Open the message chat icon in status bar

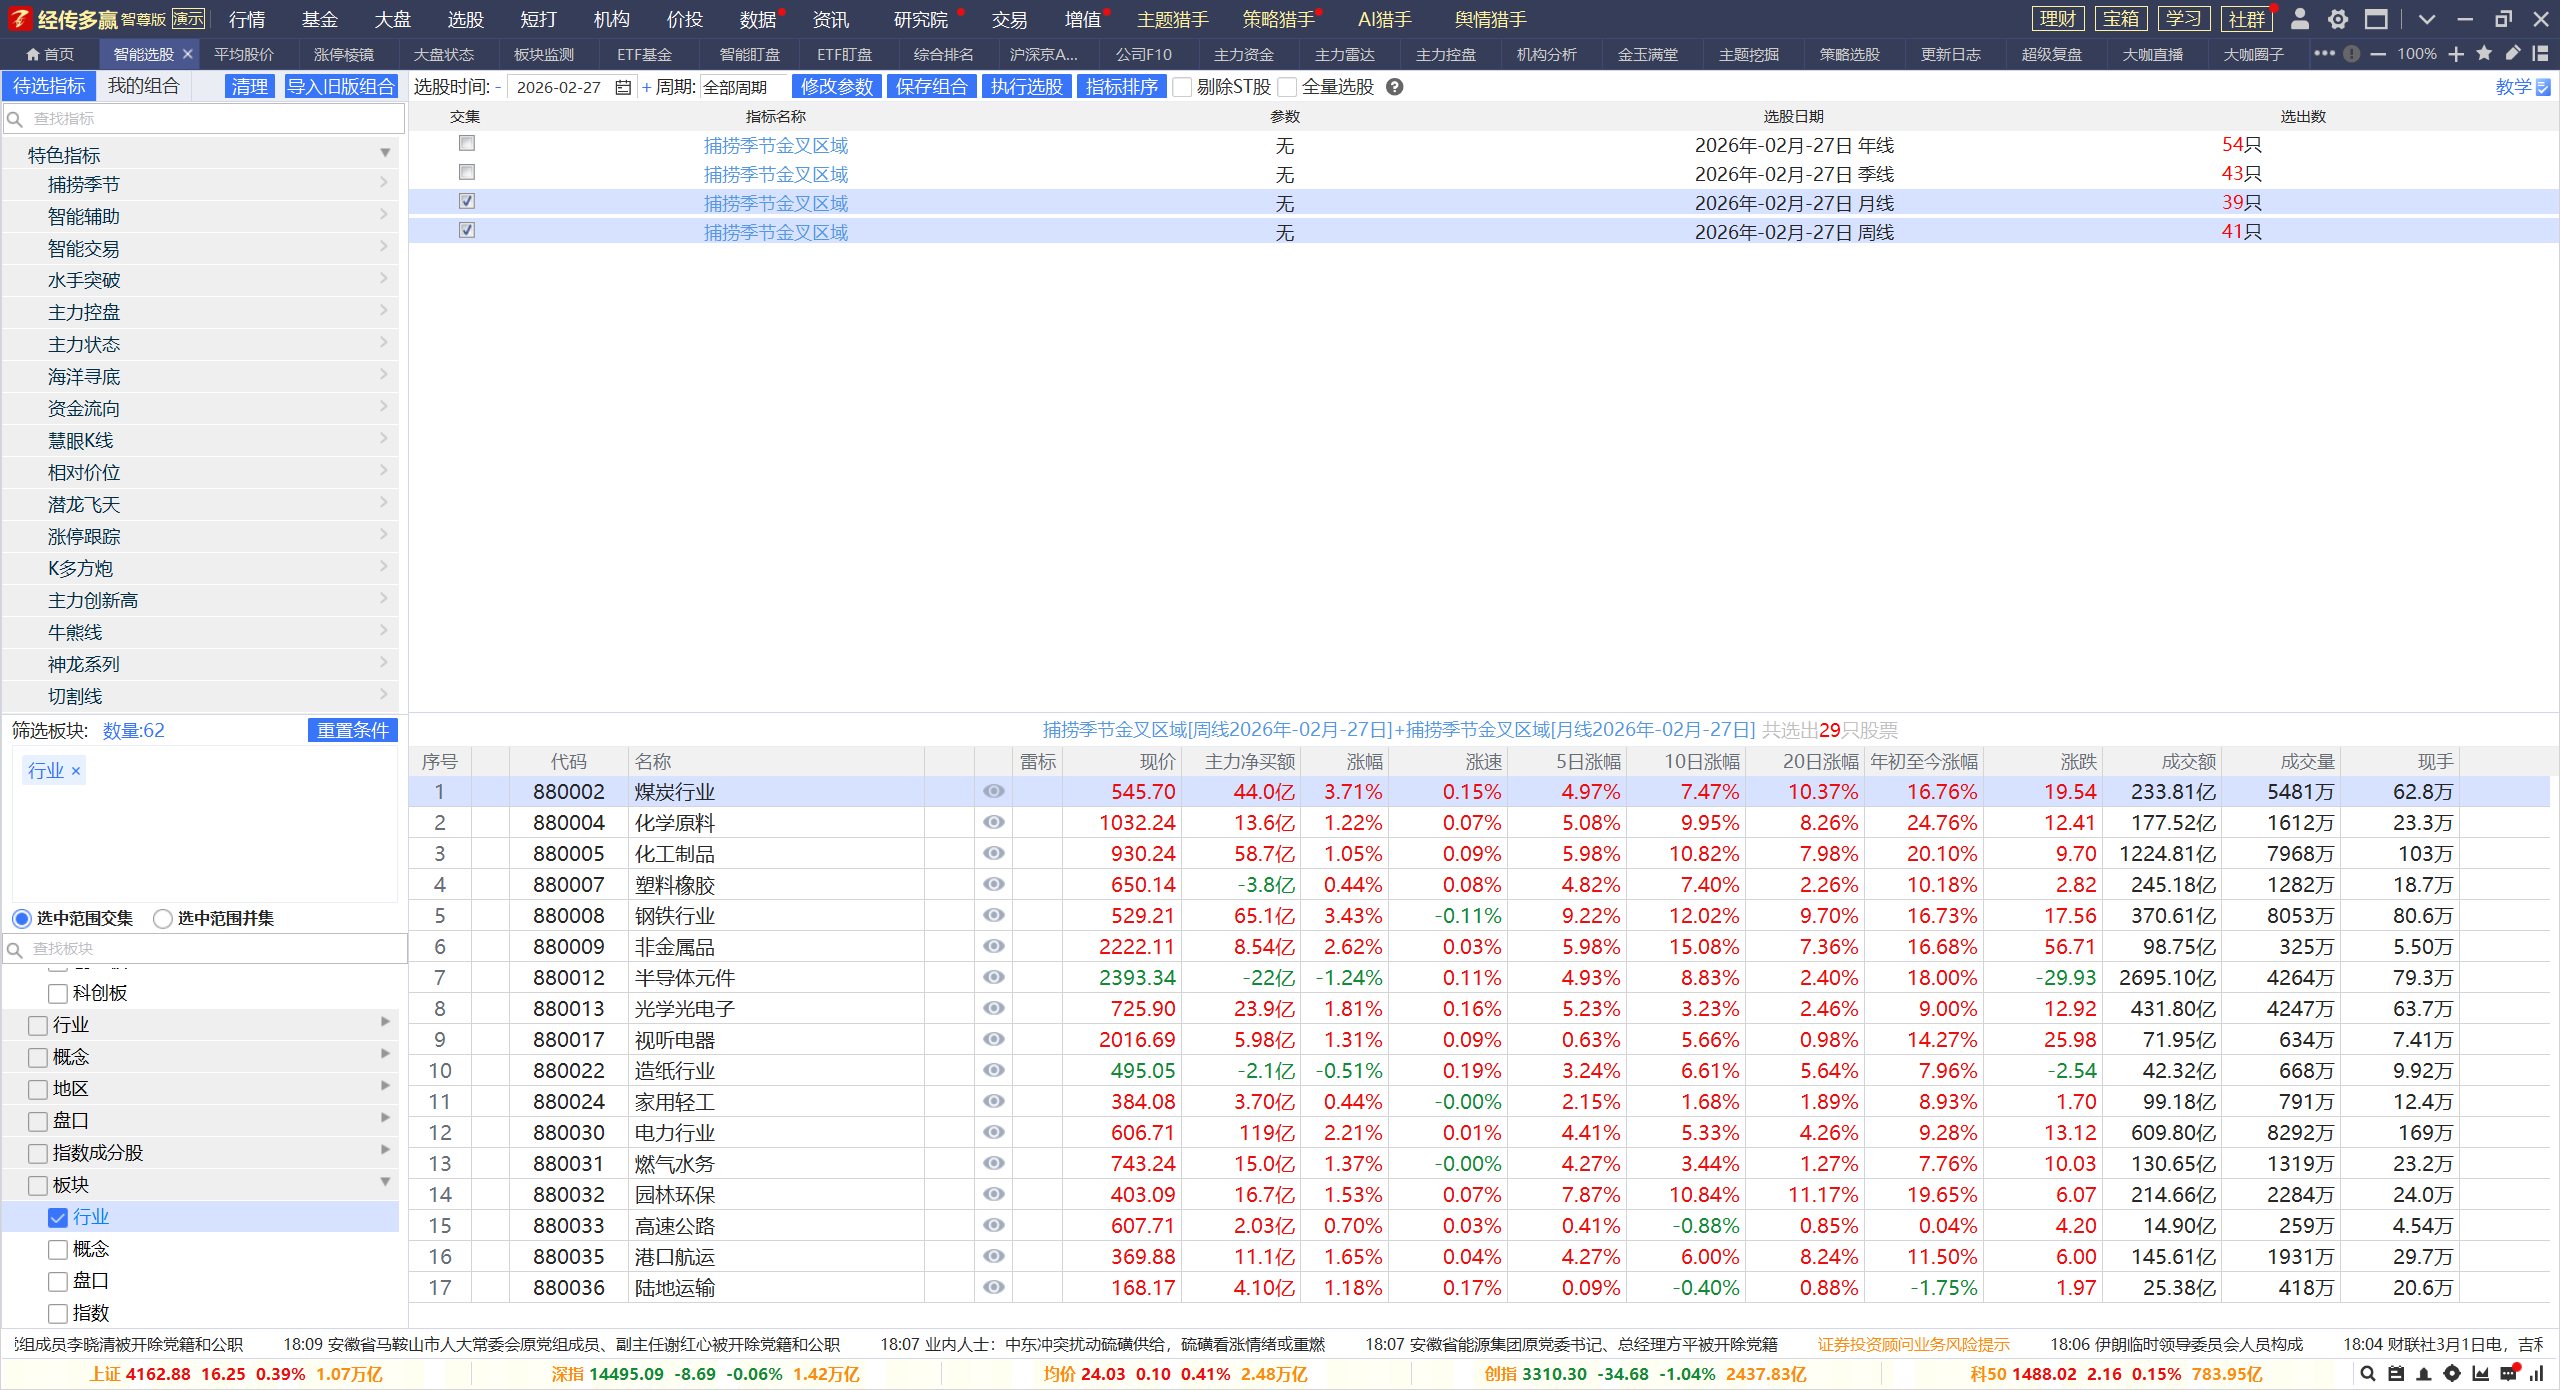click(2508, 1374)
